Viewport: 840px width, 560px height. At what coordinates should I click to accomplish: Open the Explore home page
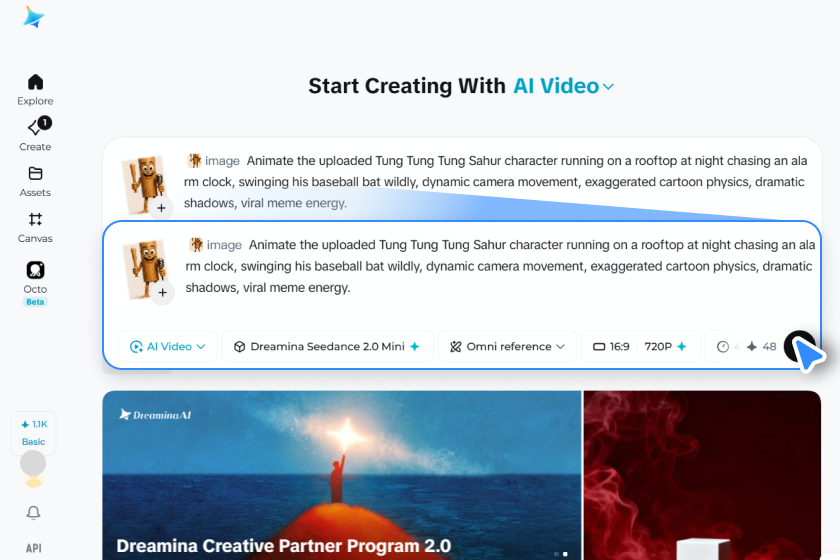[35, 90]
